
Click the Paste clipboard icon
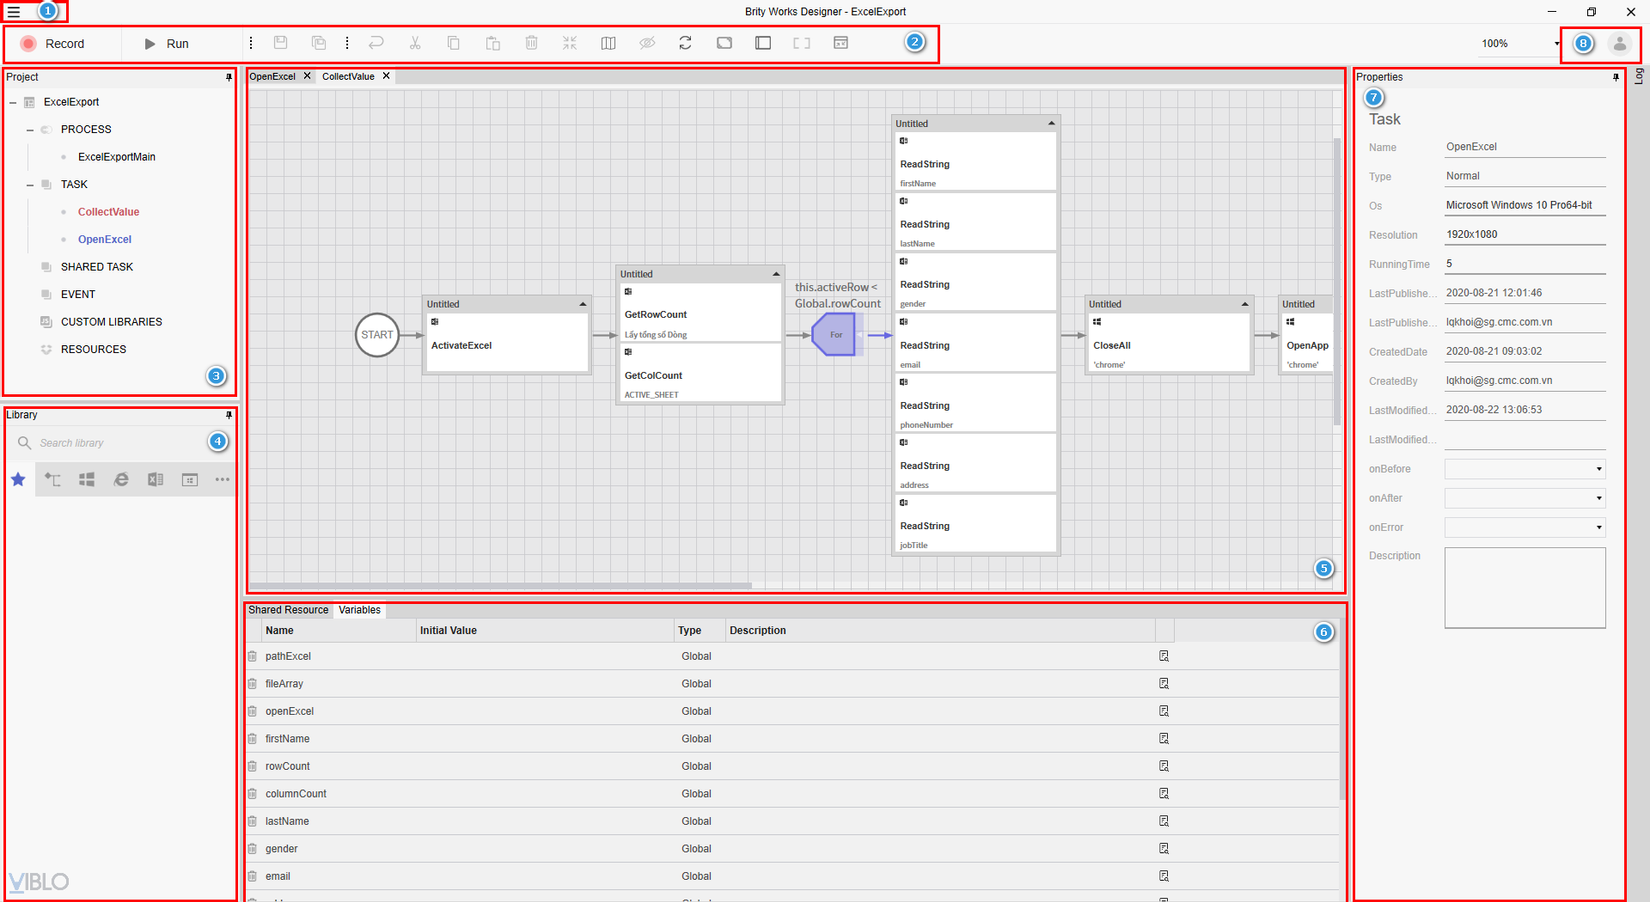[x=493, y=43]
